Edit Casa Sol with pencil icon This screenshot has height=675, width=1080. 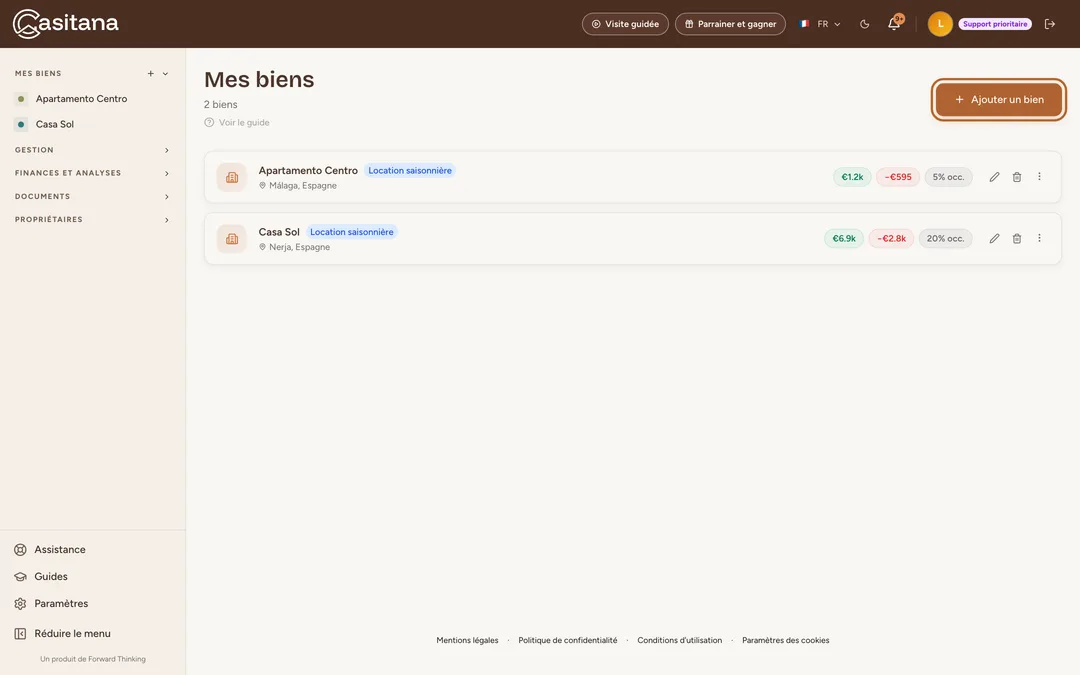point(994,238)
